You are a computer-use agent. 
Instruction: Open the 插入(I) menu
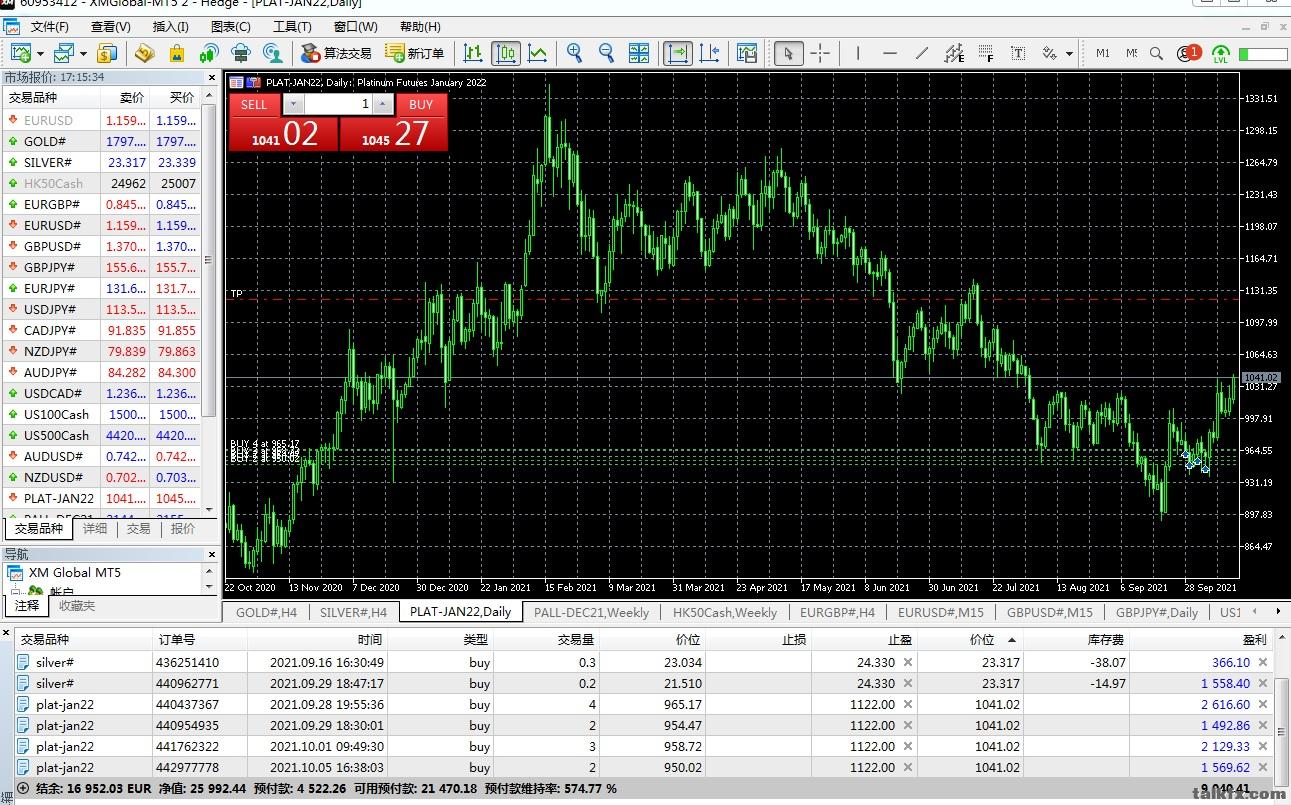click(171, 27)
